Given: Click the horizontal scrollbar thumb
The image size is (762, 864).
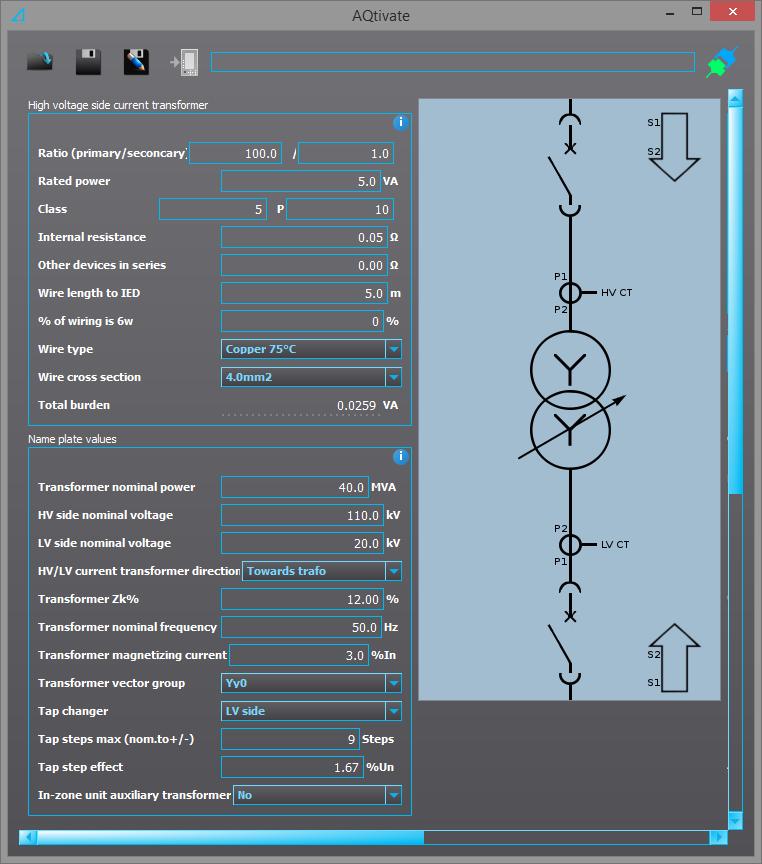Looking at the screenshot, I should (x=230, y=838).
